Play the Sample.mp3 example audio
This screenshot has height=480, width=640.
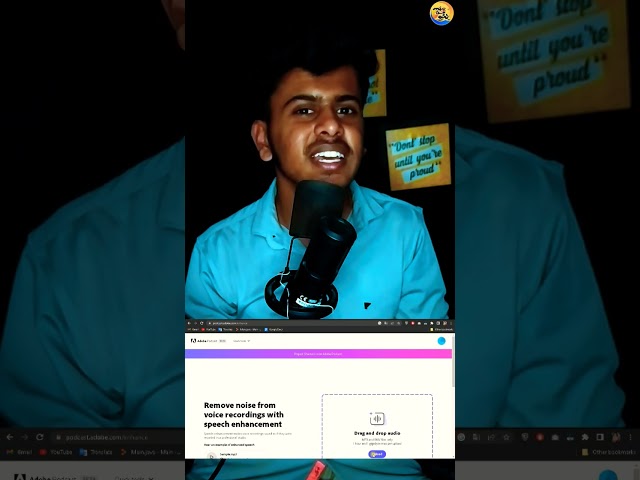click(211, 457)
